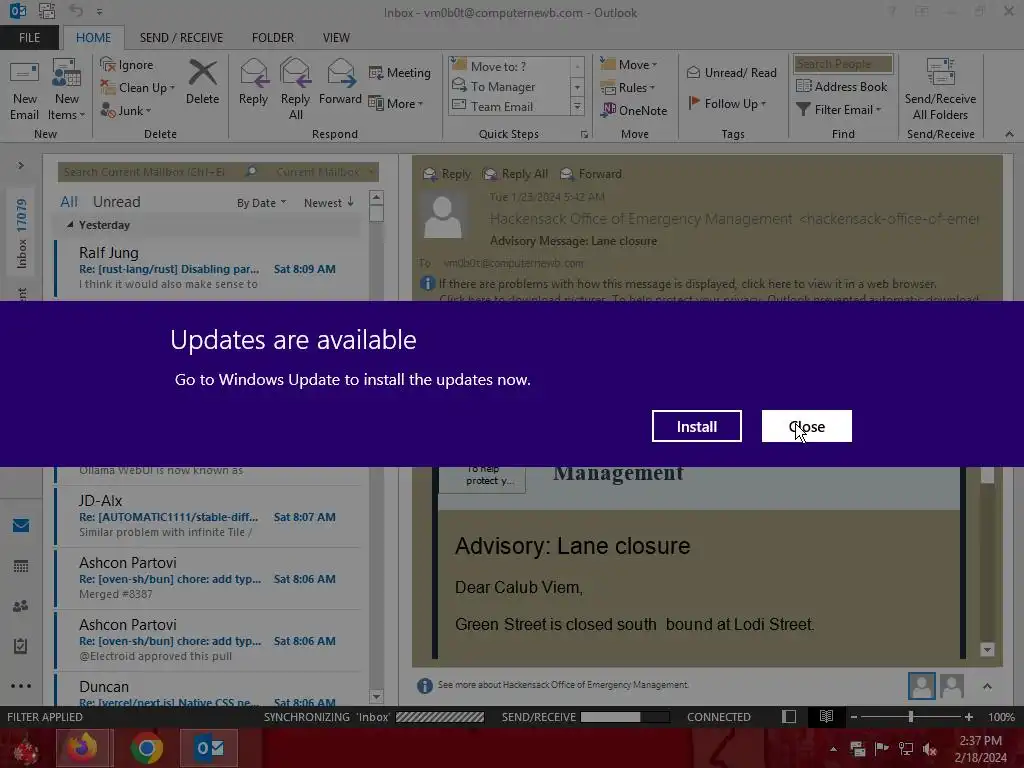Adjust the zoom slider handle

point(910,716)
